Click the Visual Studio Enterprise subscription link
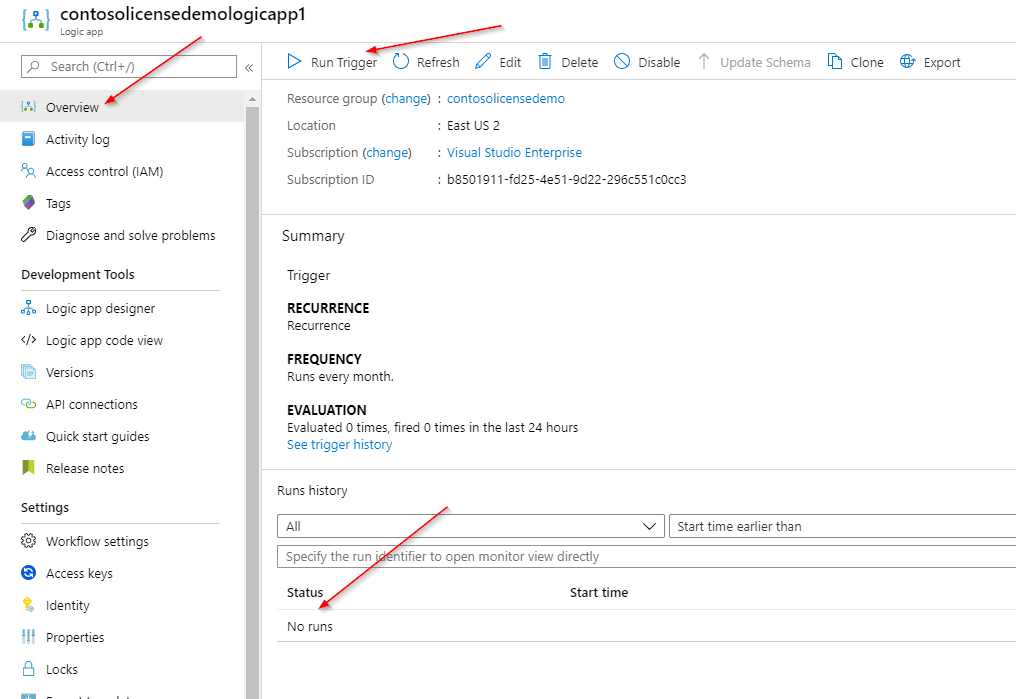Screen dimensions: 1016x699 514,153
